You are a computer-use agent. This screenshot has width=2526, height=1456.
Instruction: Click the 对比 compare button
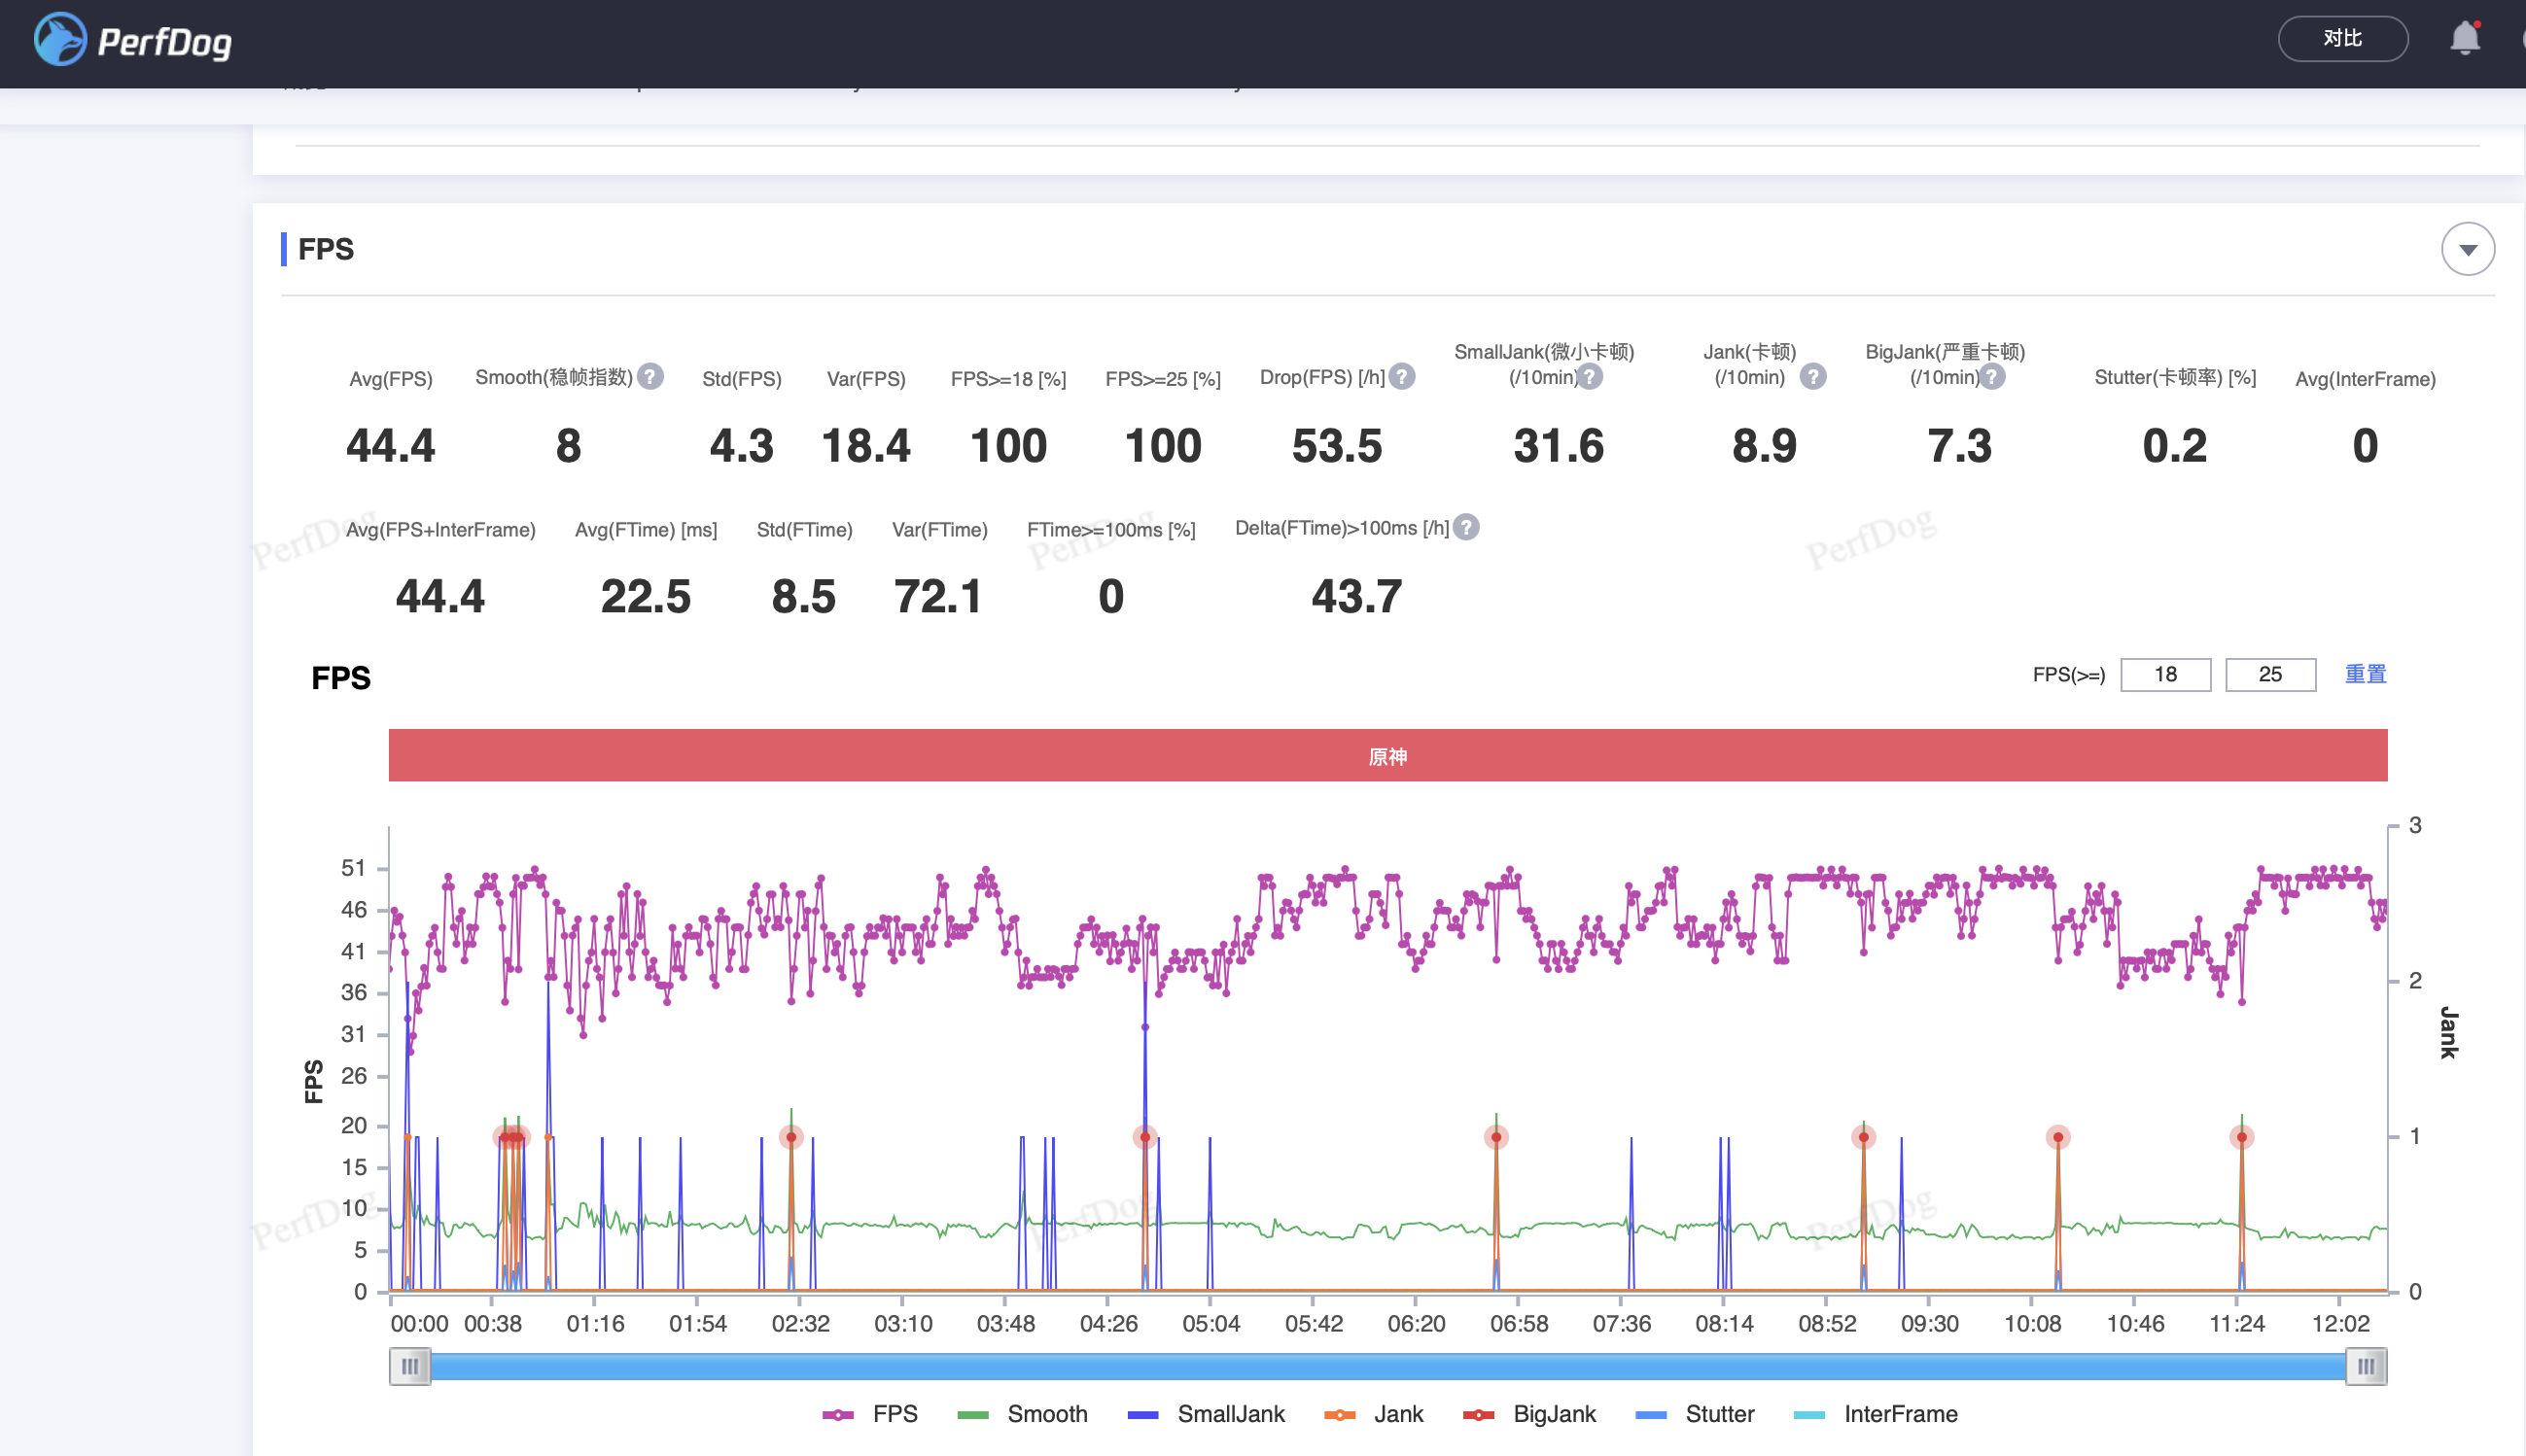(2342, 38)
